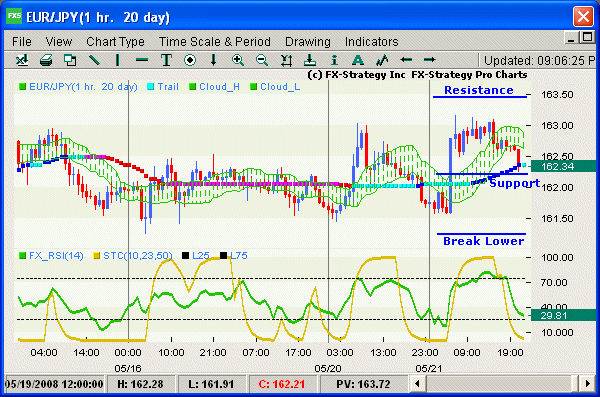Click the green info 'i' icon
Screen dimensions: 600x397
click(x=334, y=60)
